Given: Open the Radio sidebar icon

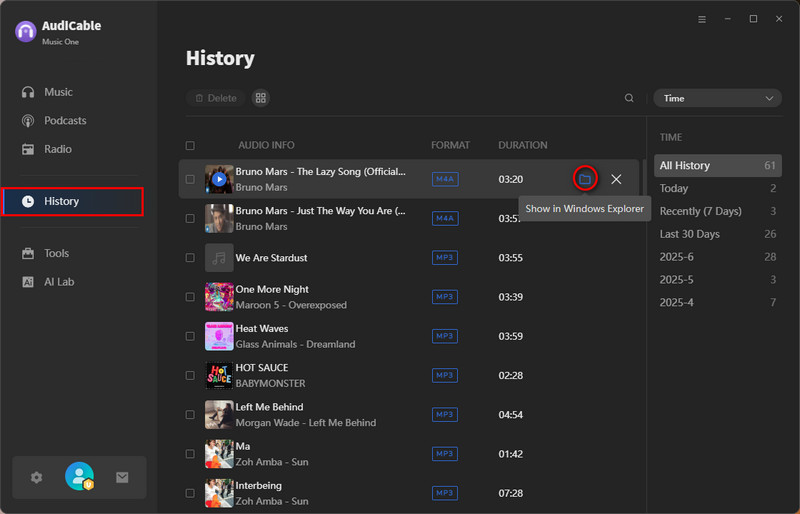Looking at the screenshot, I should 28,149.
